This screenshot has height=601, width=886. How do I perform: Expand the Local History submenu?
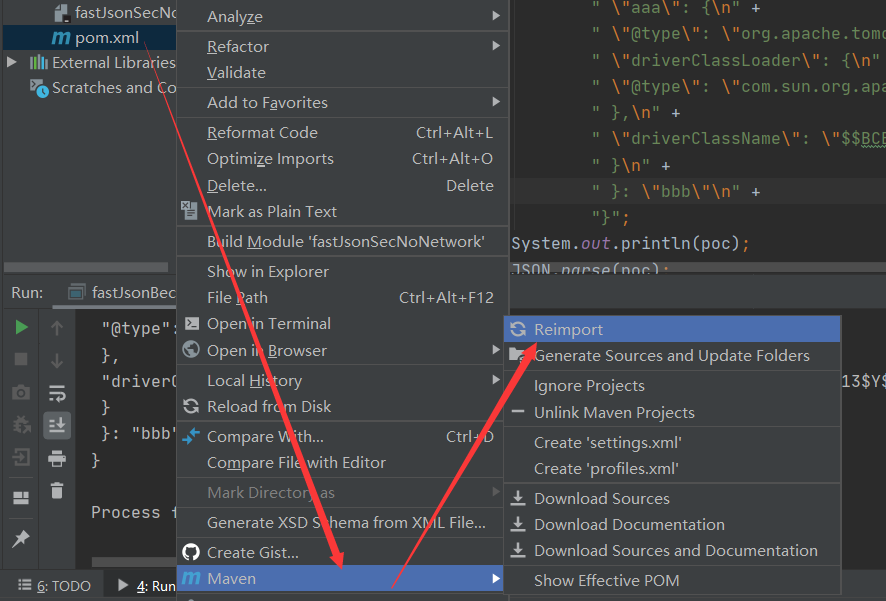pyautogui.click(x=254, y=381)
